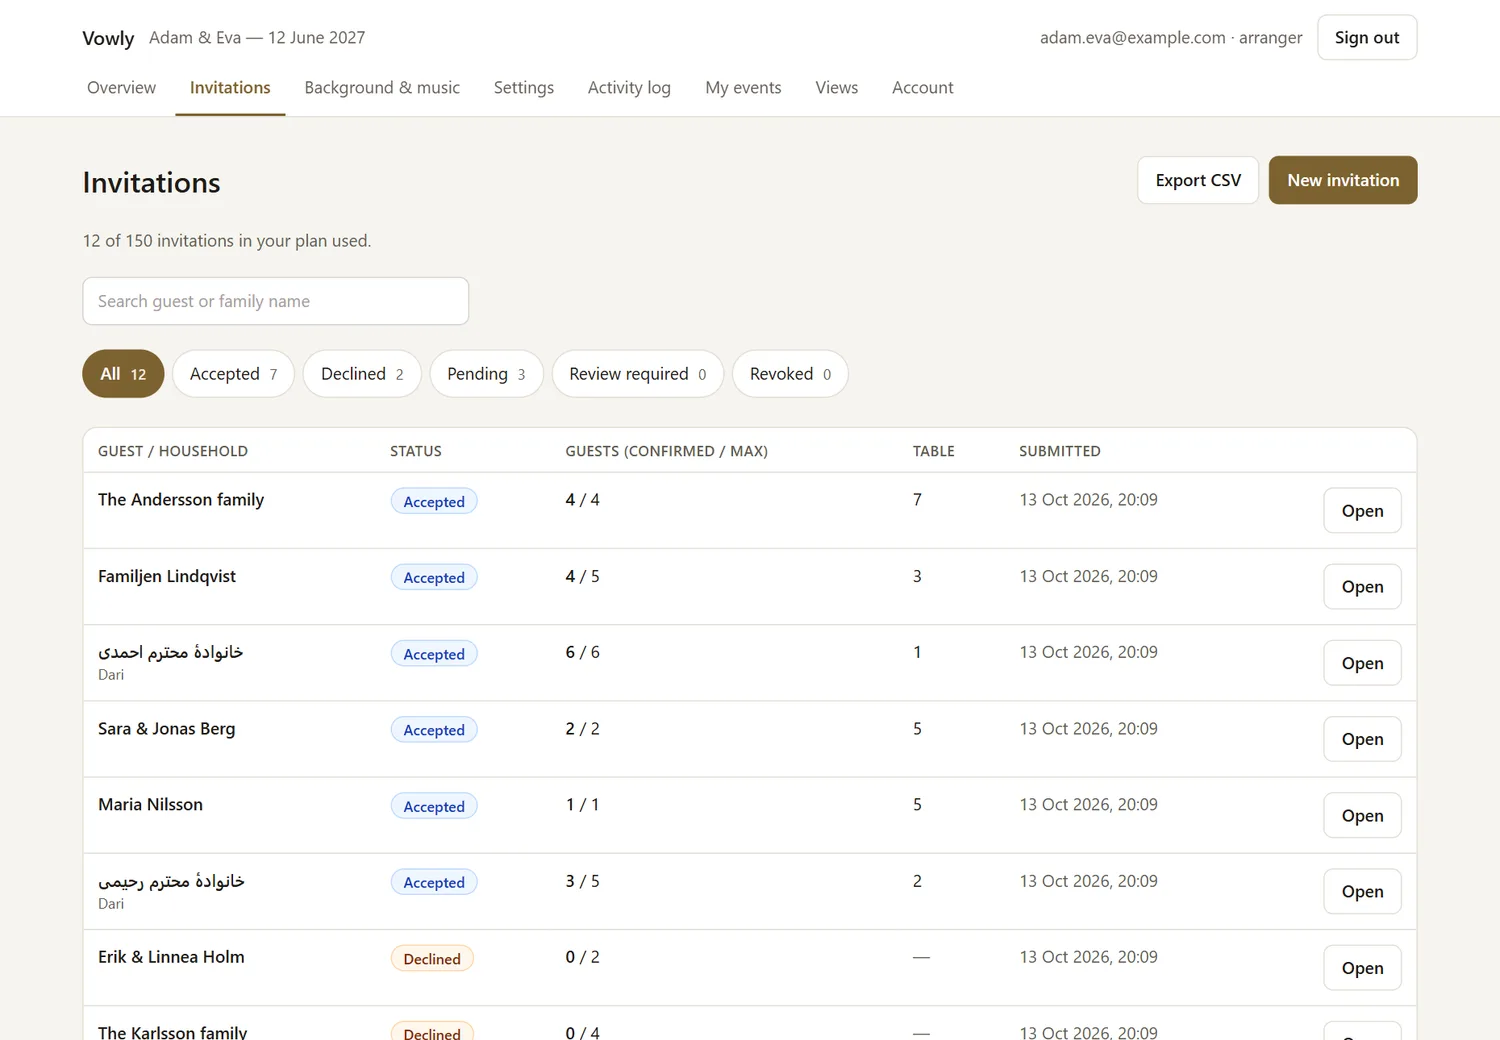The image size is (1500, 1040).
Task: Create a New invitation
Action: pyautogui.click(x=1343, y=180)
